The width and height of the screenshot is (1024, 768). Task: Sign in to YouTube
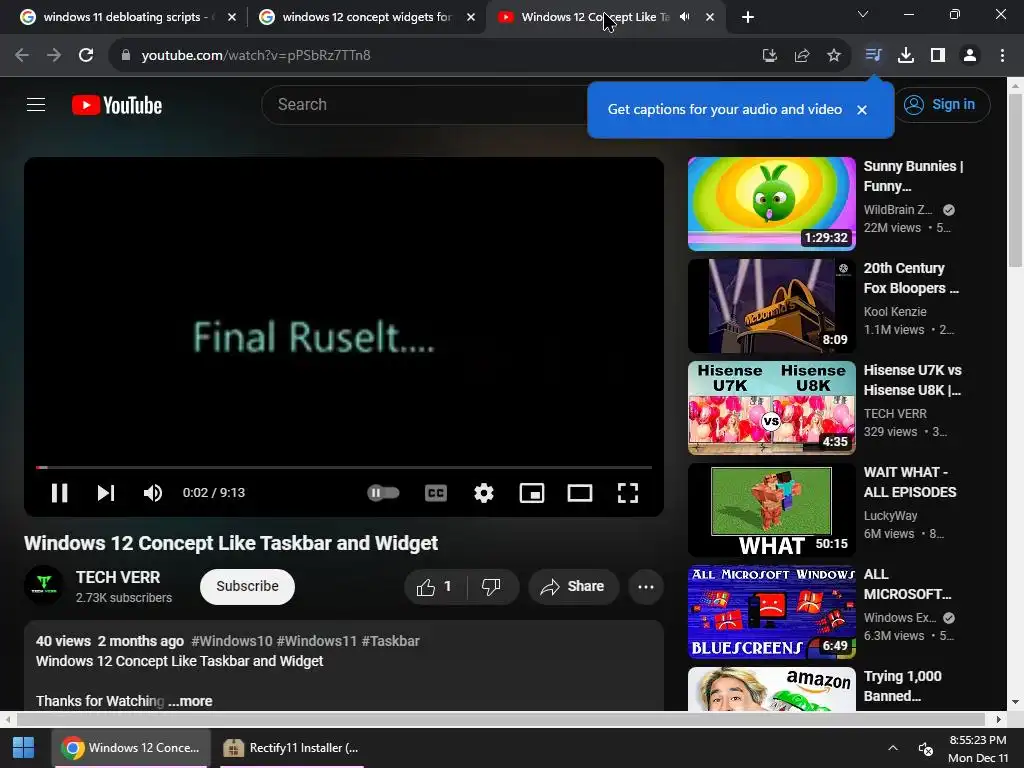tap(941, 104)
